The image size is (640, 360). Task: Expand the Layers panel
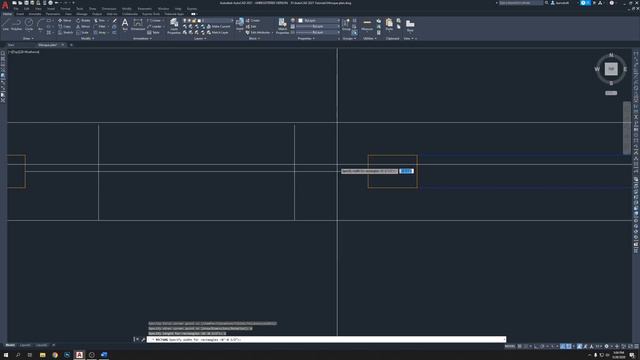pos(200,38)
